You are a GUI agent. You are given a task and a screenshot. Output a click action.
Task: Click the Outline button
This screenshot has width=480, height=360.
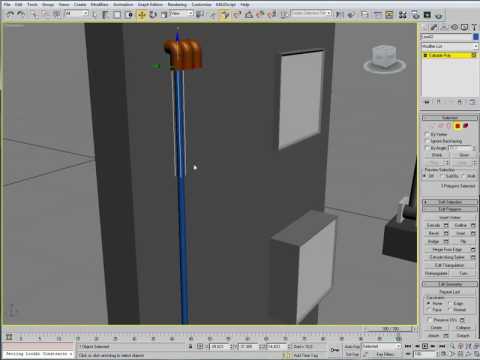(x=460, y=225)
